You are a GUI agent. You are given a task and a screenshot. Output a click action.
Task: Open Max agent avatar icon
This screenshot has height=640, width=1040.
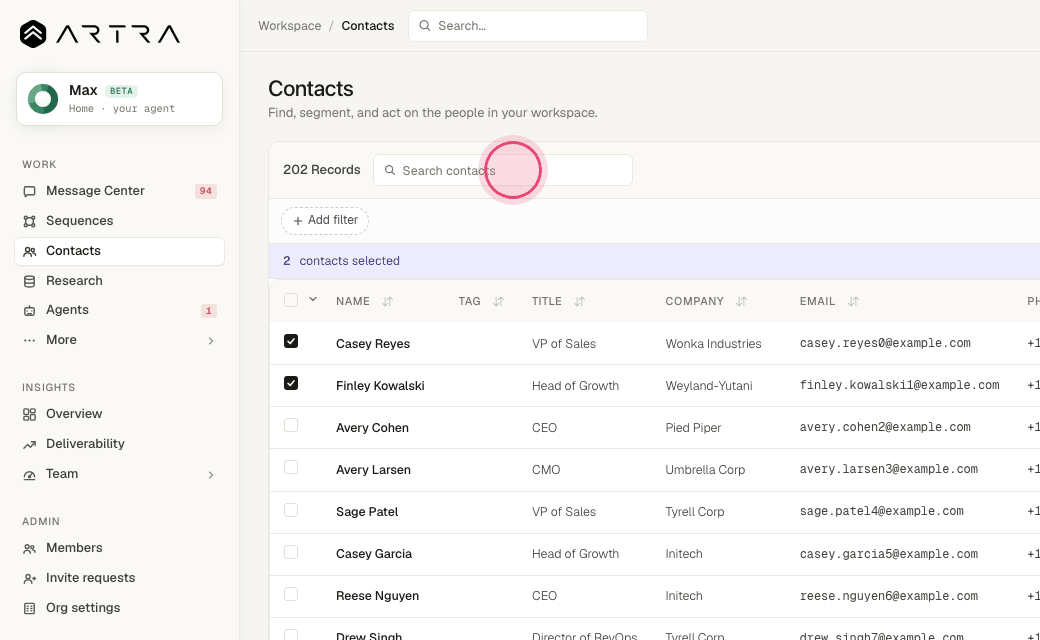[x=43, y=99]
